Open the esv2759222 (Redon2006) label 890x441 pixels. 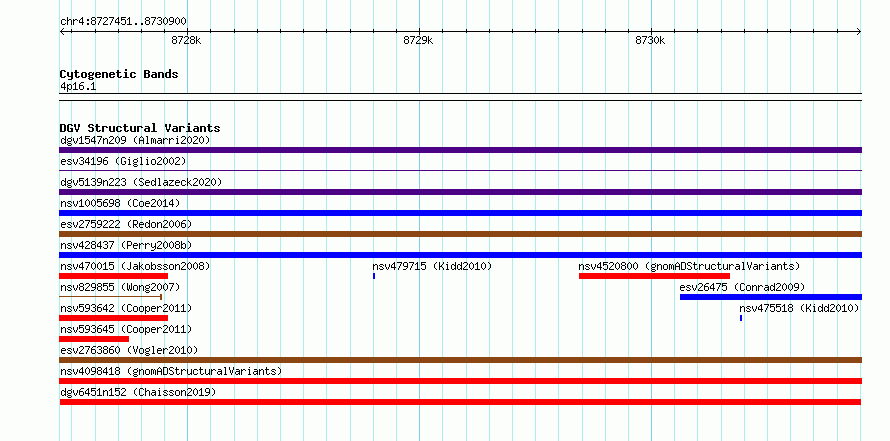[126, 224]
